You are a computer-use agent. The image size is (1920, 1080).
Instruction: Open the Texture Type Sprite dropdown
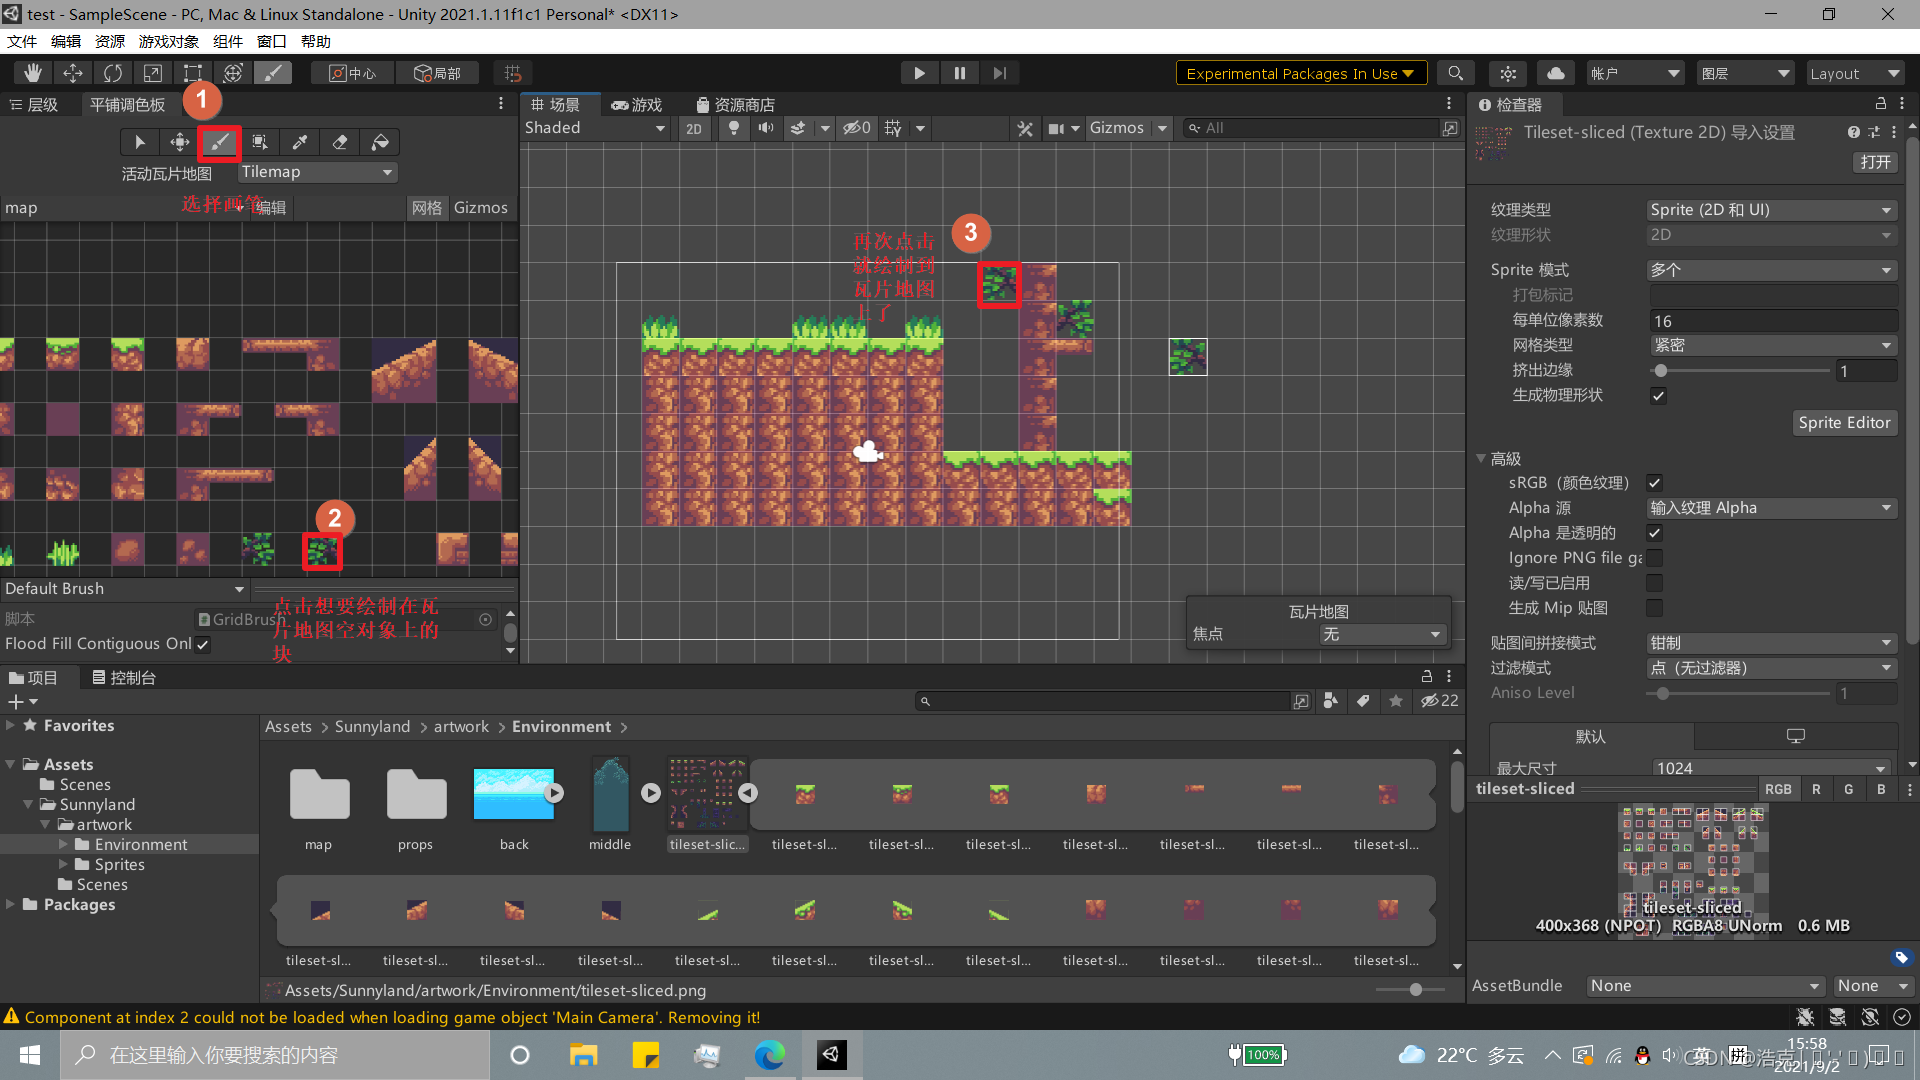click(1771, 210)
